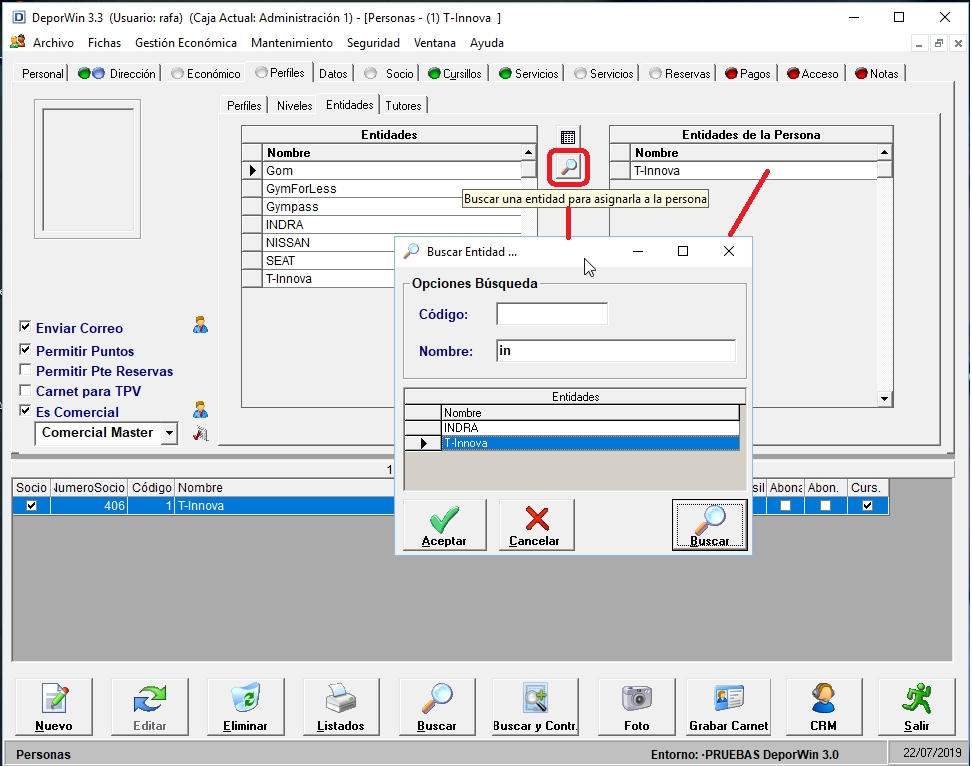972x766 pixels.
Task: Open the Niveles sub-tab
Action: tap(294, 106)
